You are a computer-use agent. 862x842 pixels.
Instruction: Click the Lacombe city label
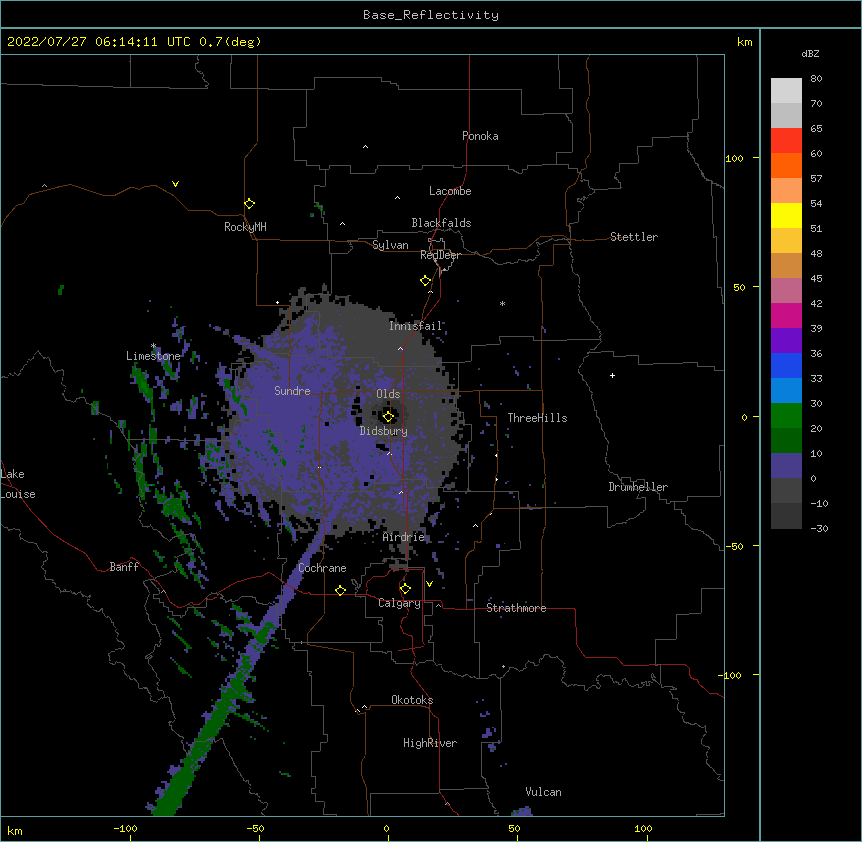(x=450, y=191)
